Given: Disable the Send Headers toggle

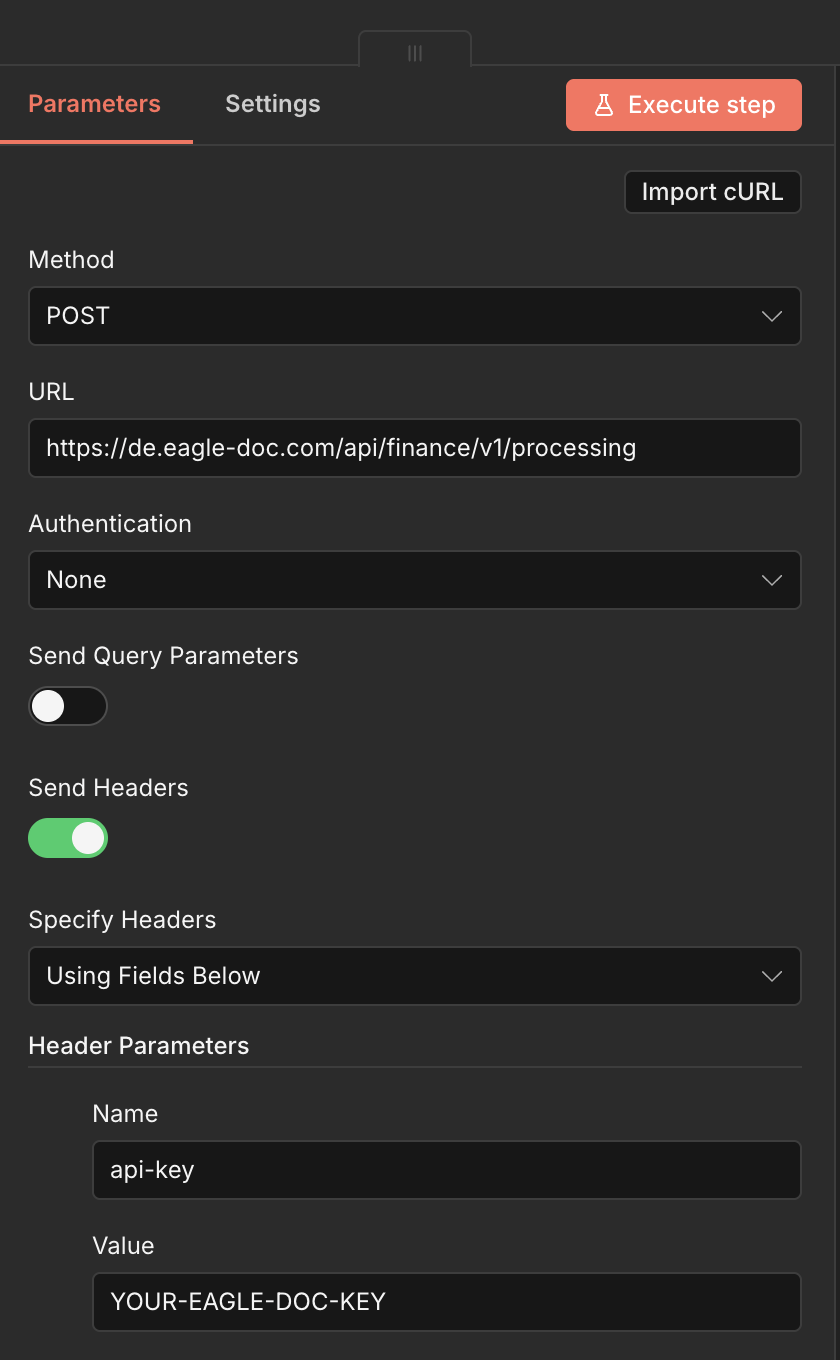Looking at the screenshot, I should pyautogui.click(x=68, y=838).
